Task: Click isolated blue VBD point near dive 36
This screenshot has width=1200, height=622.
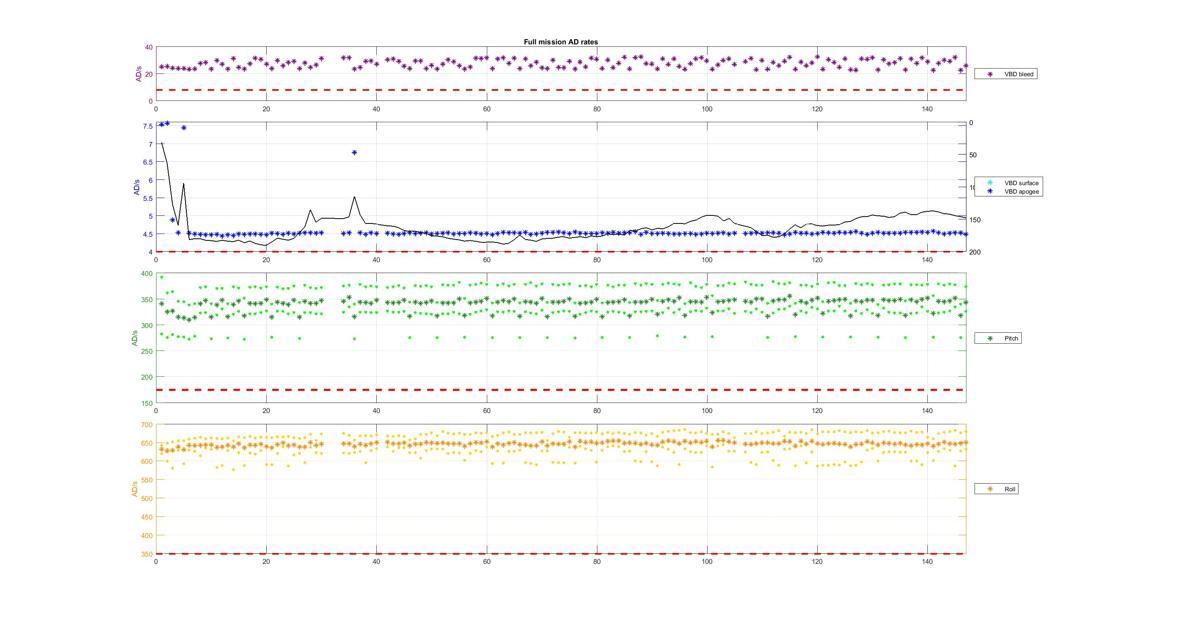Action: [x=354, y=153]
